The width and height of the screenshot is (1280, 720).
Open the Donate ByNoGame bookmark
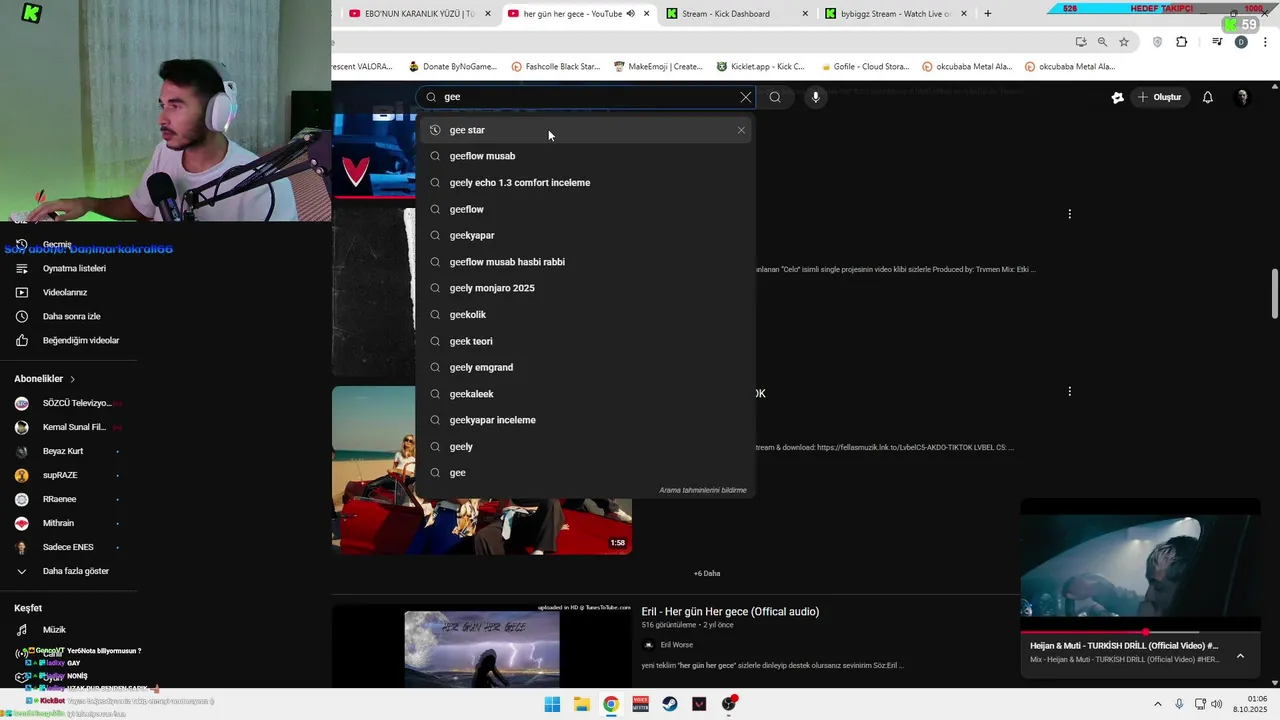pos(451,67)
